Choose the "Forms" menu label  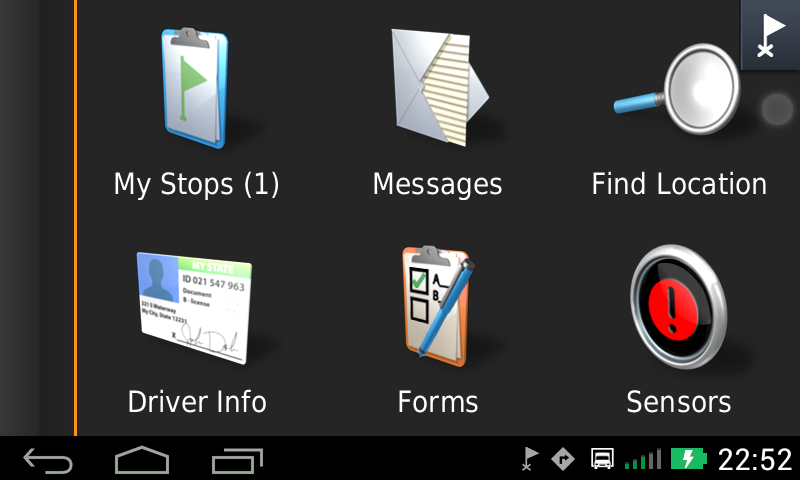[438, 402]
